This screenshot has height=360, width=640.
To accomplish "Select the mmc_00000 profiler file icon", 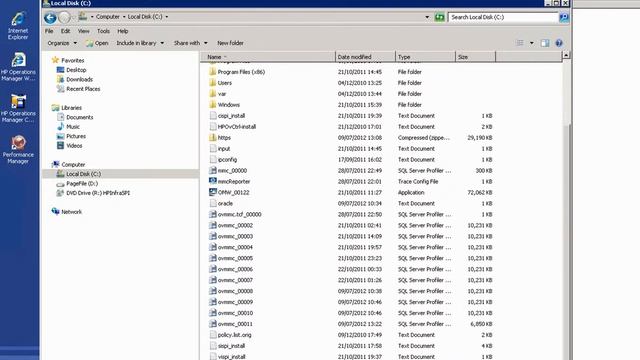I will [x=213, y=171].
